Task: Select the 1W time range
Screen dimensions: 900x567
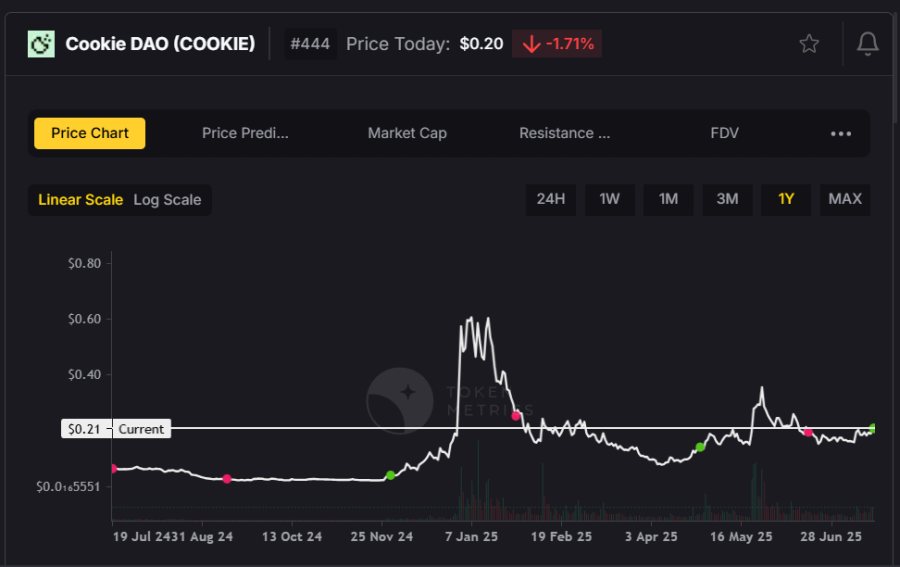Action: 610,199
